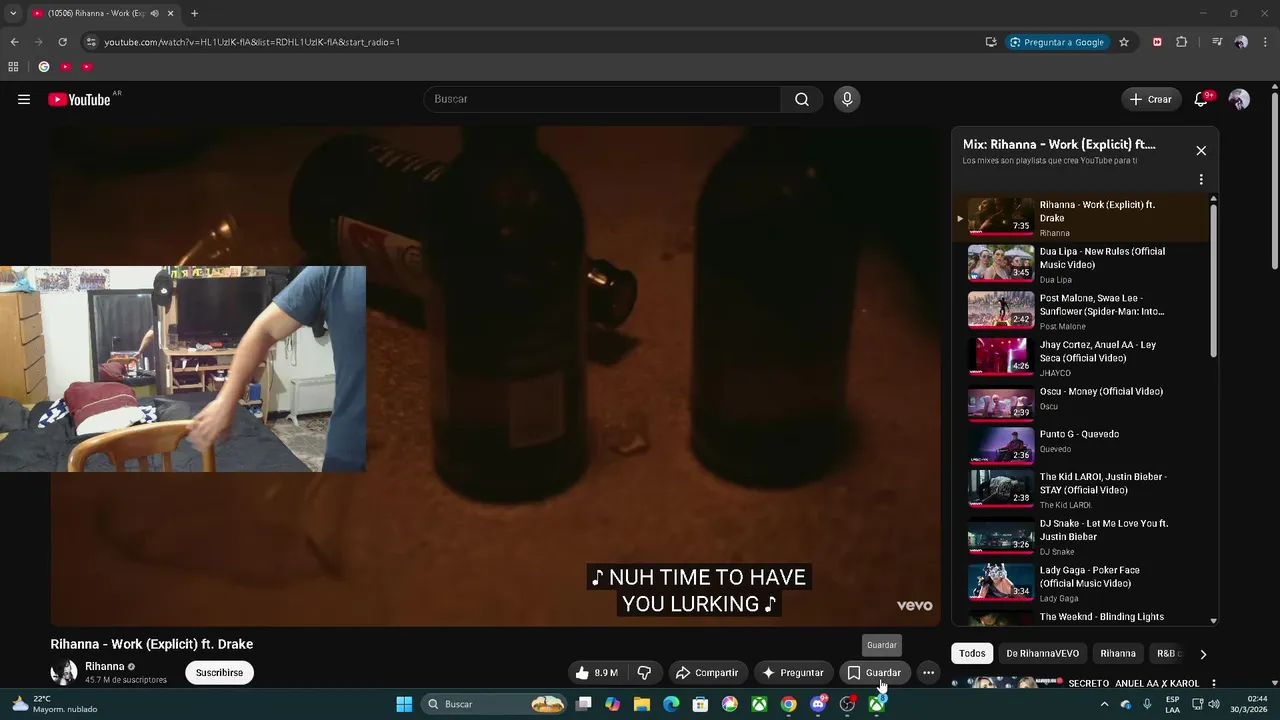Image resolution: width=1280 pixels, height=720 pixels.
Task: Open Microsoft Edge from the taskbar
Action: point(671,704)
